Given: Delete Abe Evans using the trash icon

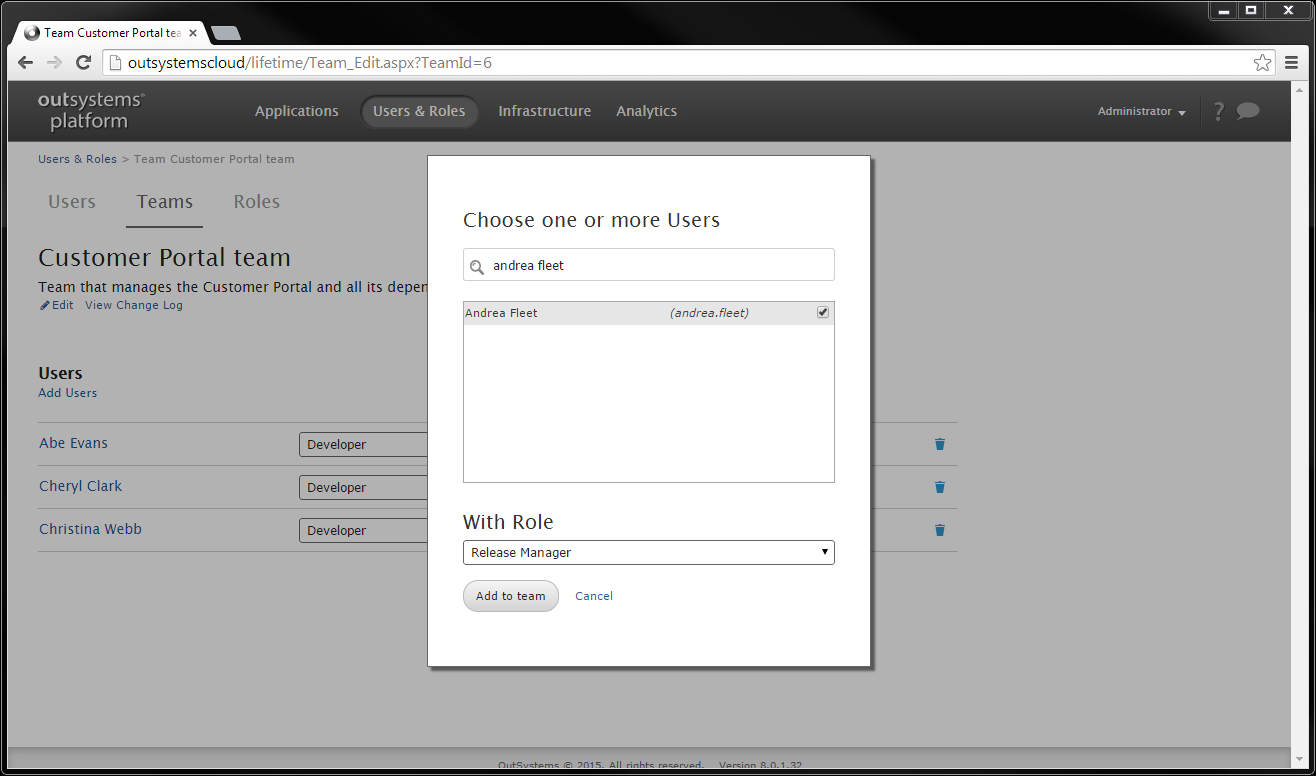Looking at the screenshot, I should 939,444.
